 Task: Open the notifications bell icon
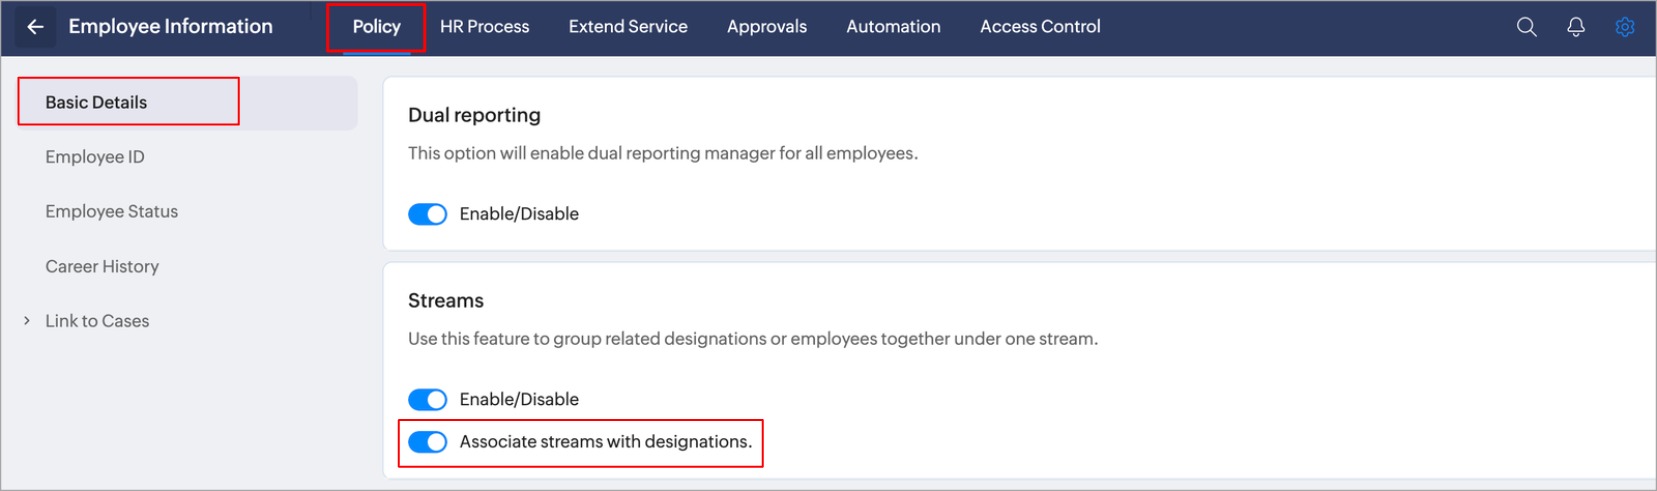coord(1576,27)
